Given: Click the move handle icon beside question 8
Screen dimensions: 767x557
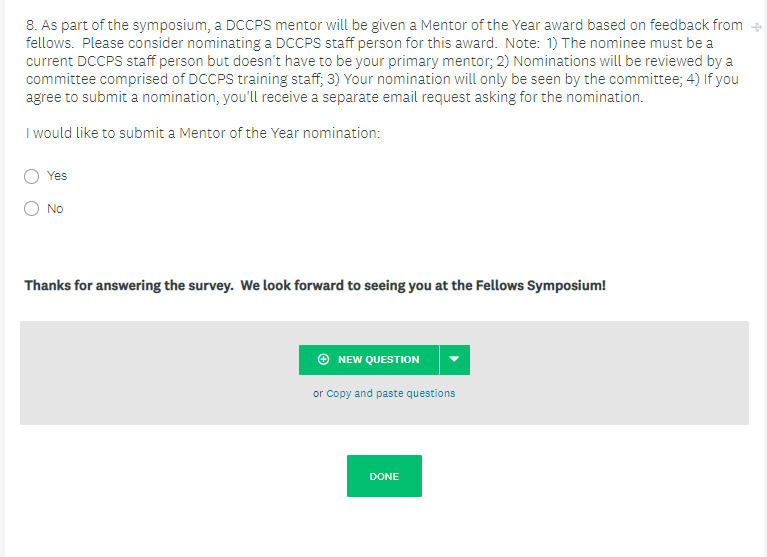Looking at the screenshot, I should click(756, 28).
